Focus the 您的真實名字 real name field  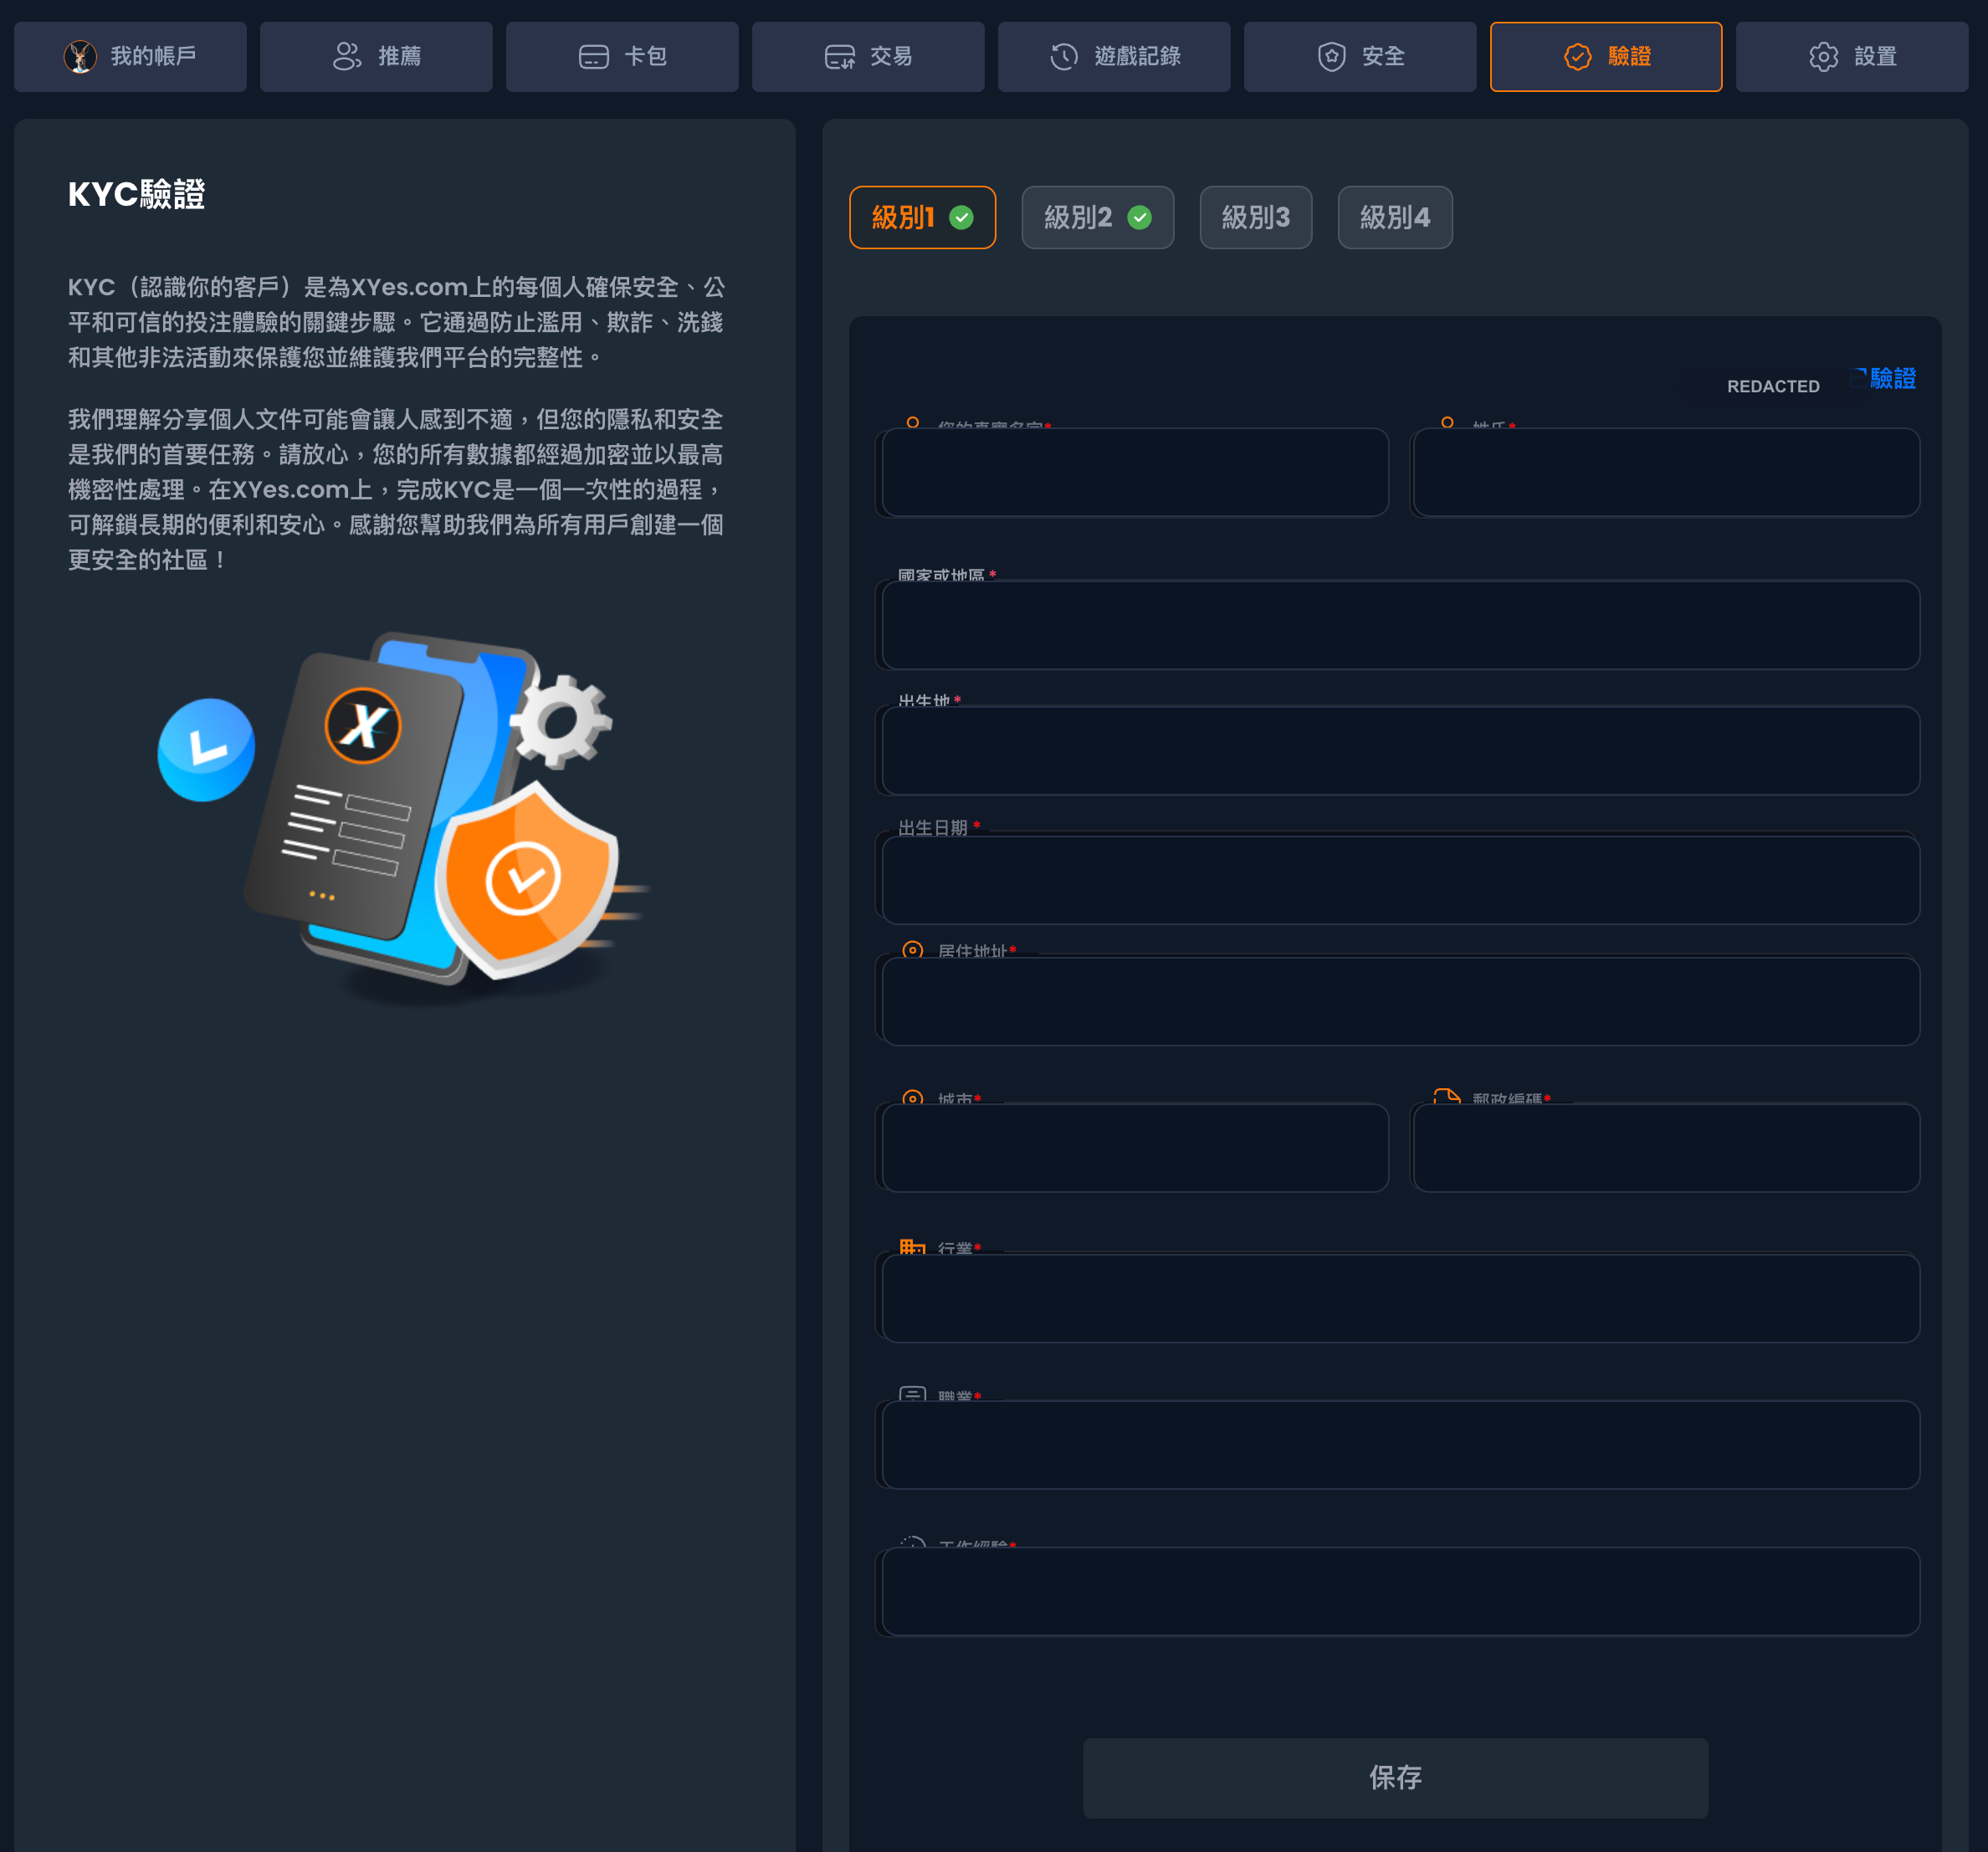click(1135, 473)
